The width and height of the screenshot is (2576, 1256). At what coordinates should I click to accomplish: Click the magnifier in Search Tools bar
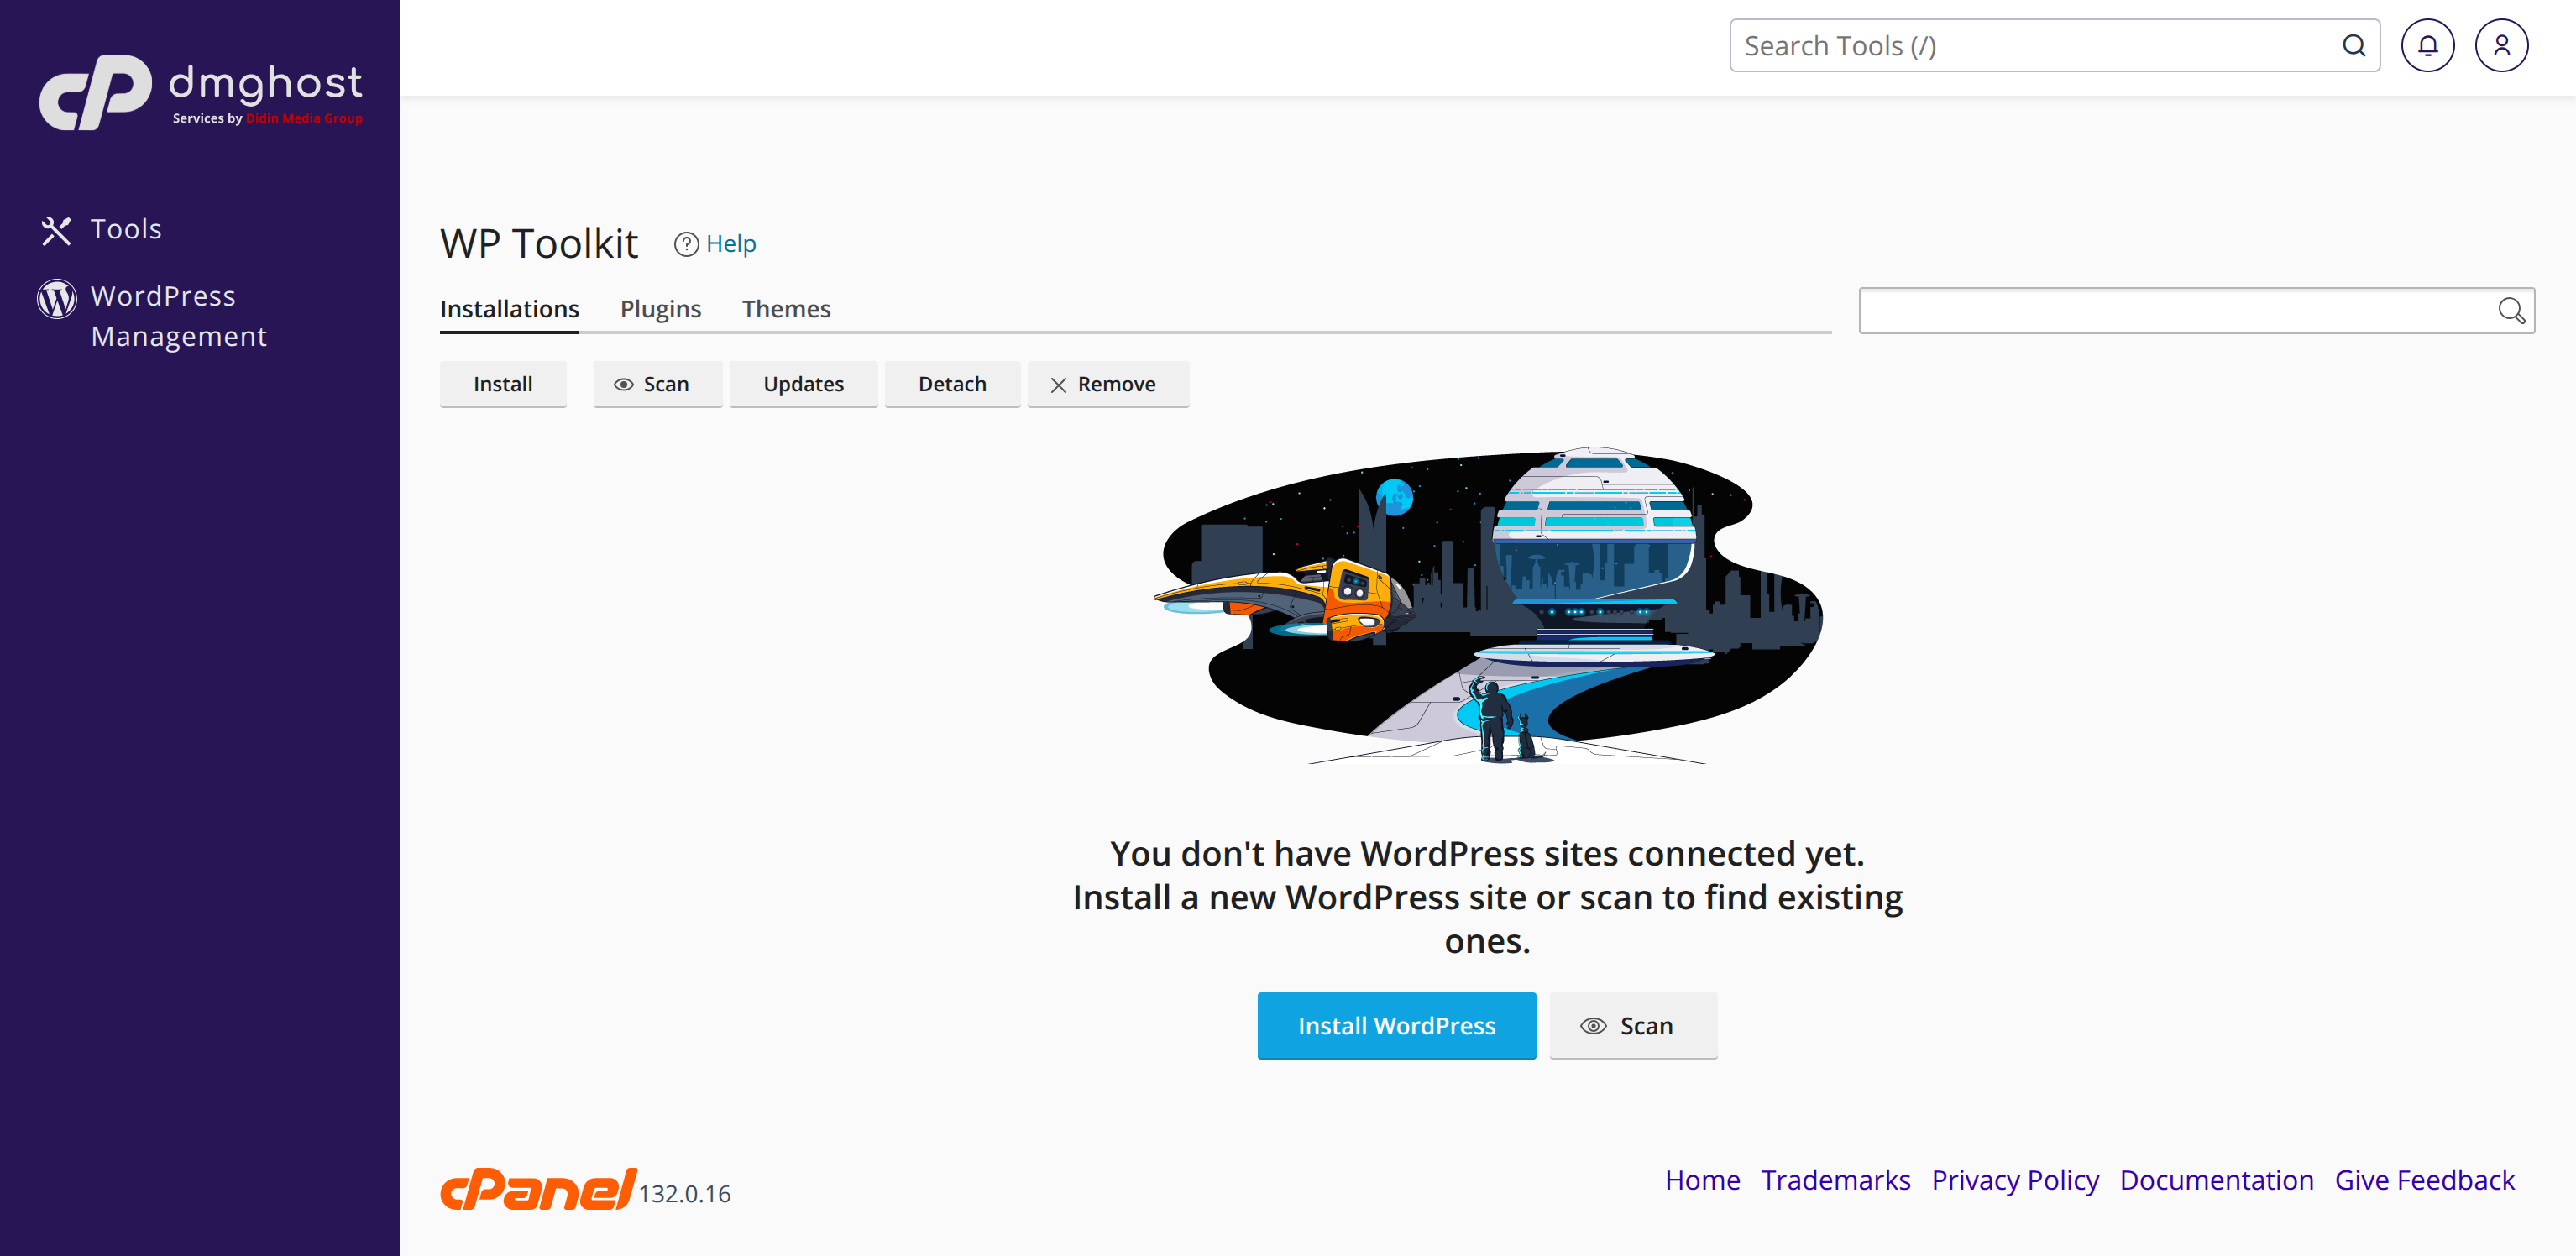2354,46
